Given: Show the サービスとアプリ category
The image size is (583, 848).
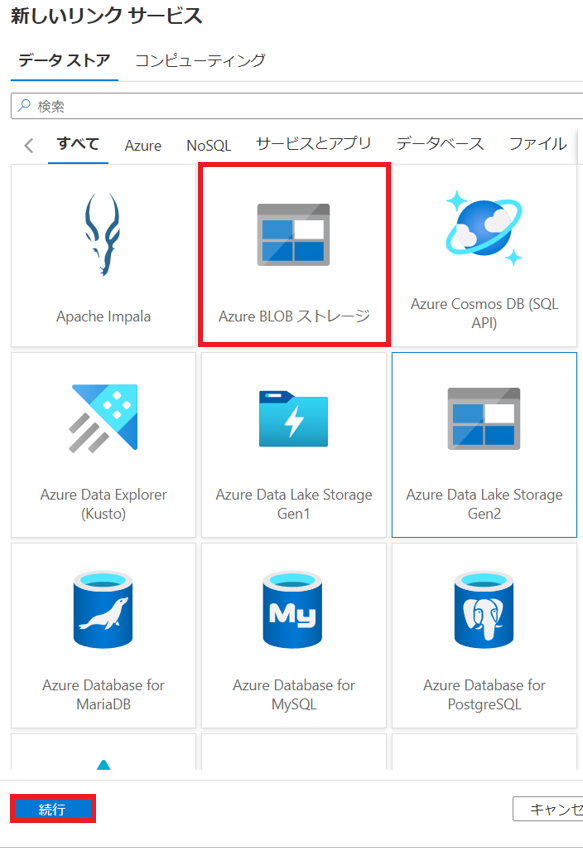Looking at the screenshot, I should 314,143.
